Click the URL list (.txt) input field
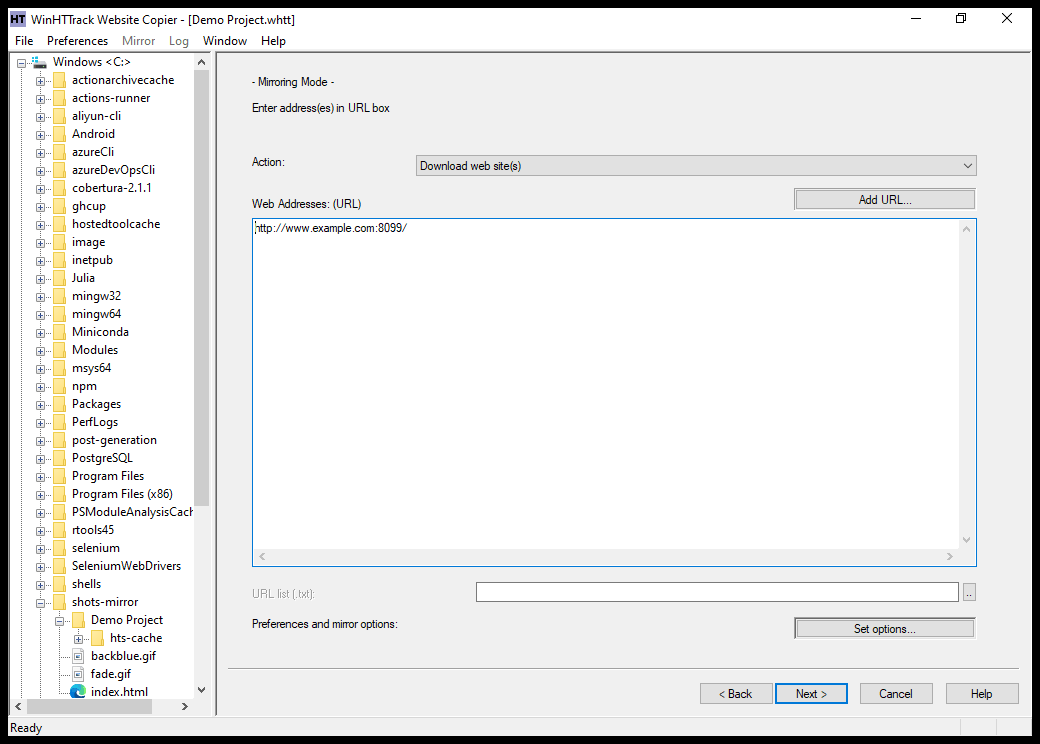 pyautogui.click(x=717, y=592)
